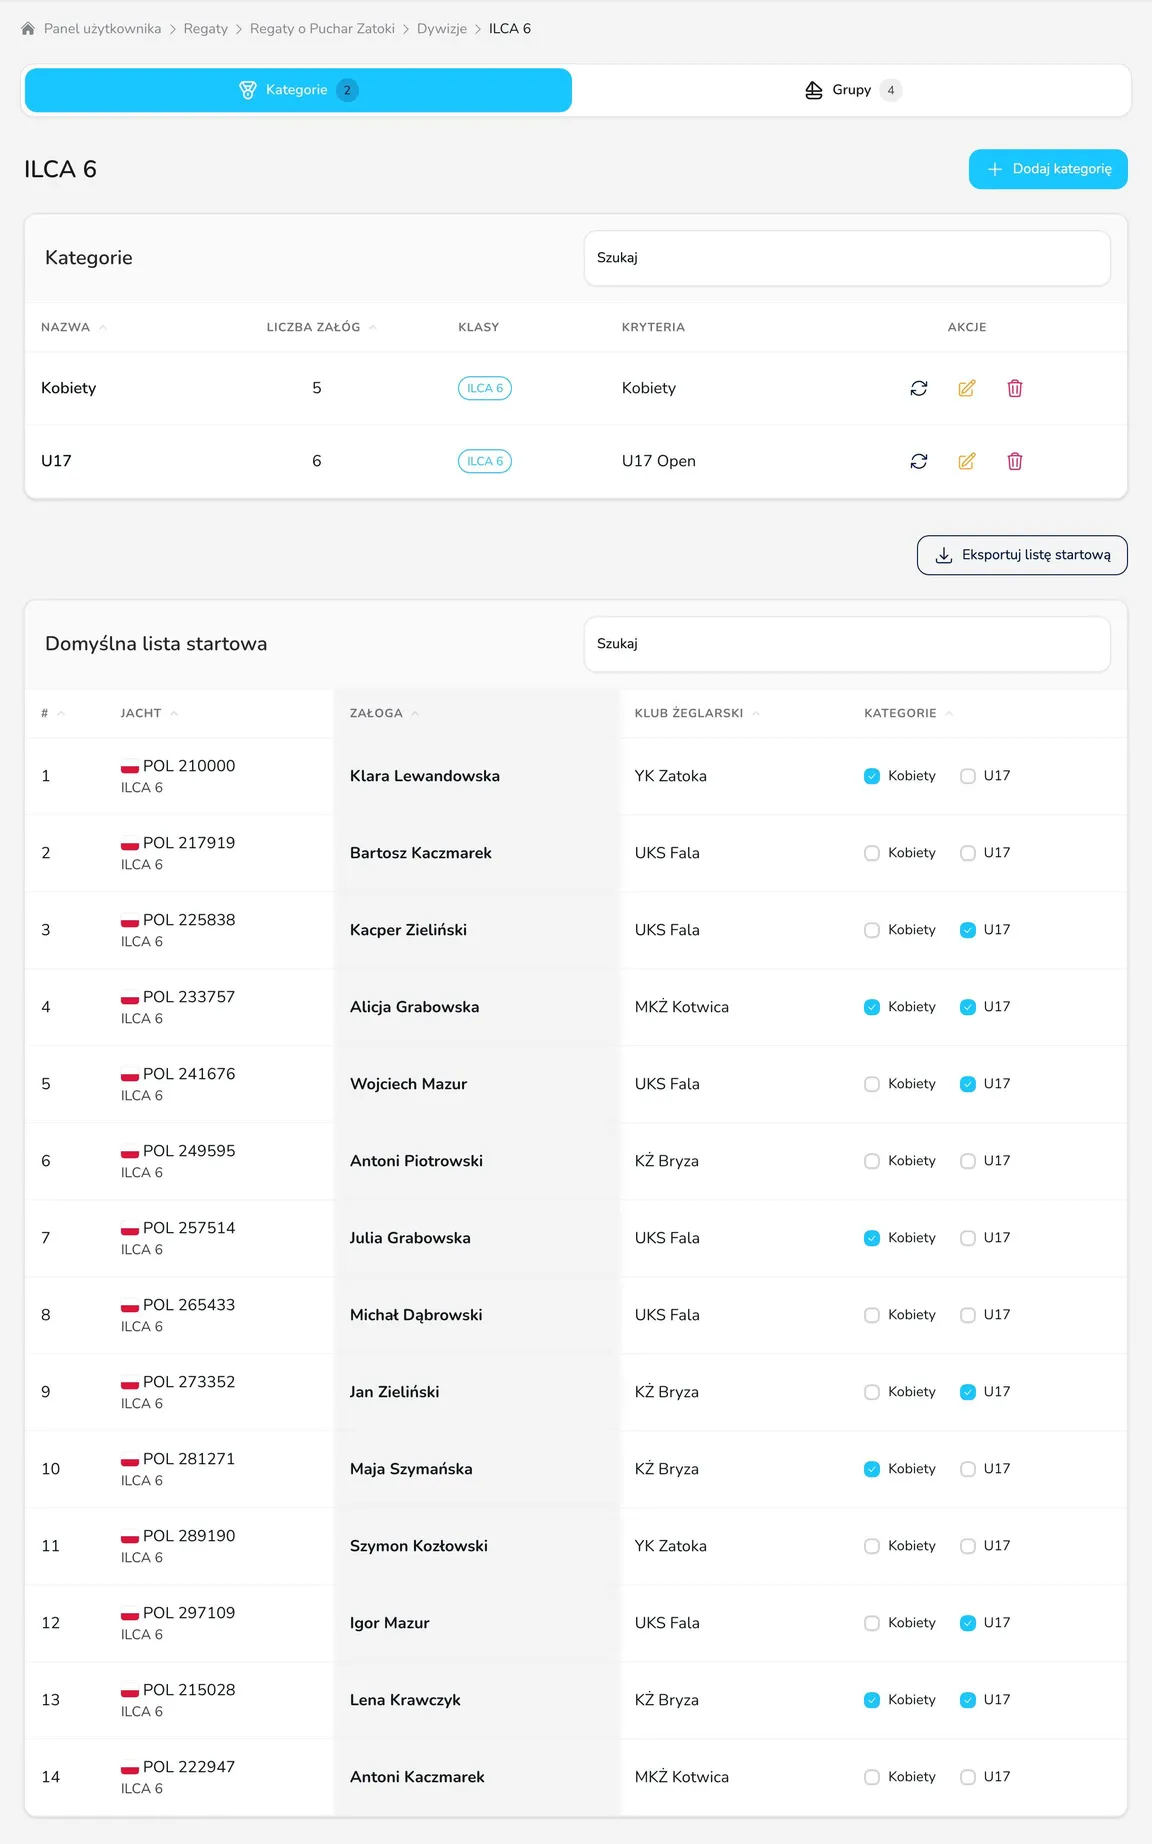Open Regaty o Puchar Zatoki breadcrumb
This screenshot has height=1844, width=1152.
[322, 29]
